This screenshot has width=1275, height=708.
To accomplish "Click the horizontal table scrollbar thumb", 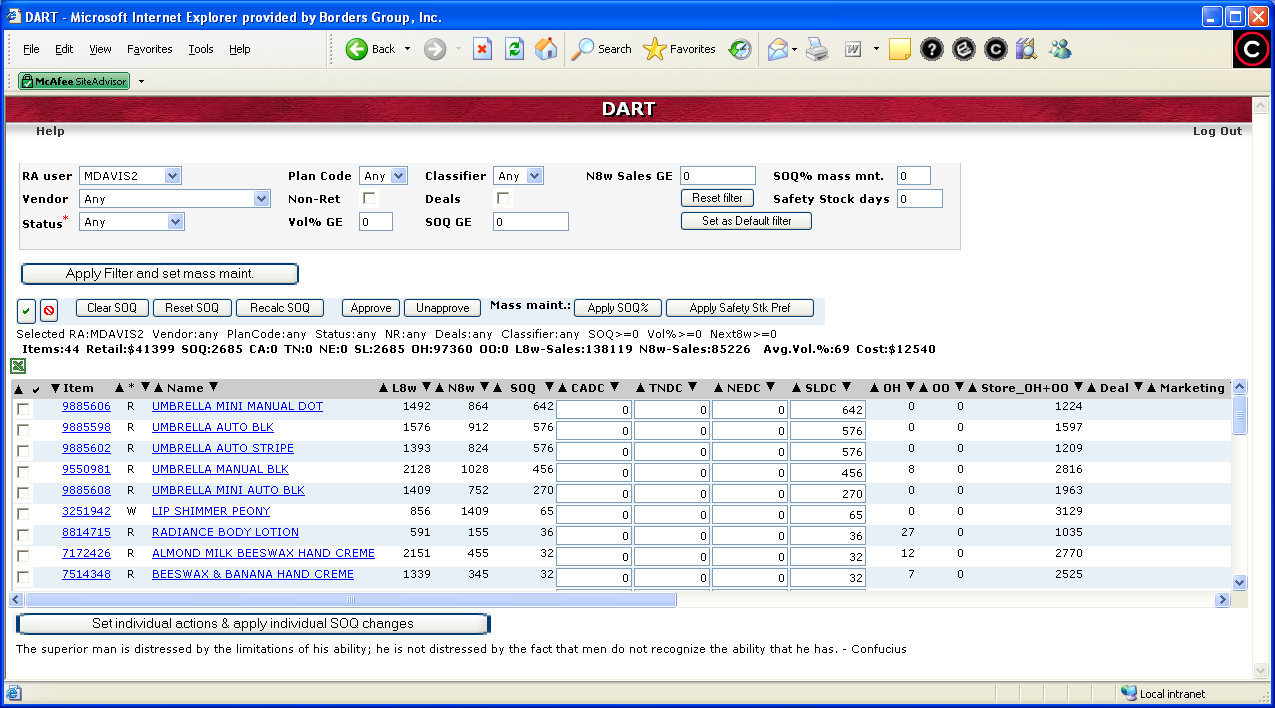I will coord(351,600).
